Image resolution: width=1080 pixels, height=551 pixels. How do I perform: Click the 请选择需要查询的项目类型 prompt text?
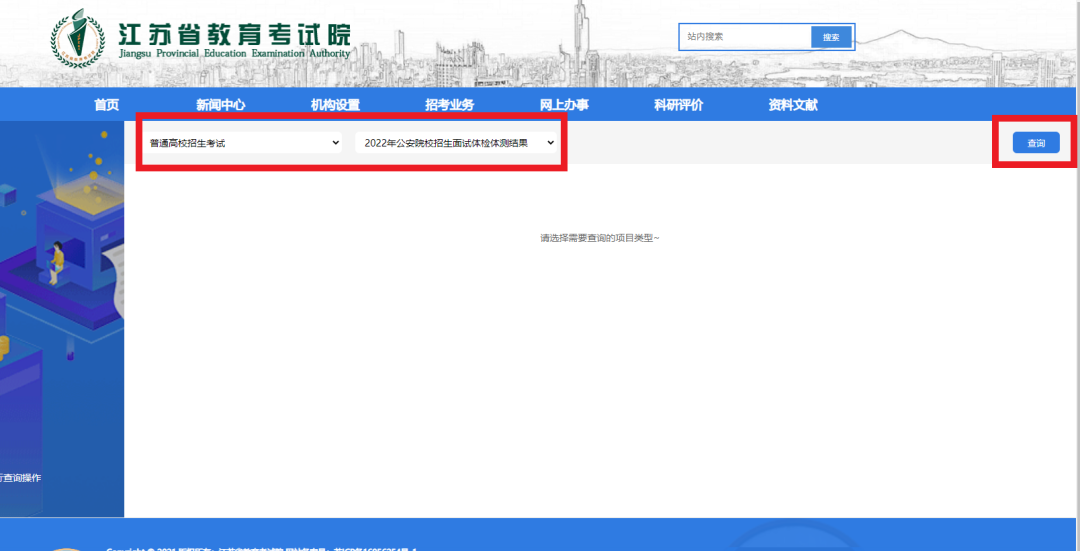point(599,238)
